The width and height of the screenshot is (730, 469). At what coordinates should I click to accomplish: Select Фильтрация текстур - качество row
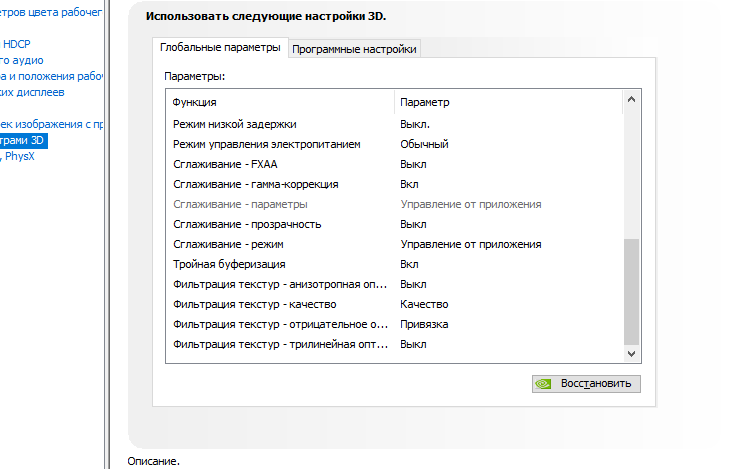(394, 305)
